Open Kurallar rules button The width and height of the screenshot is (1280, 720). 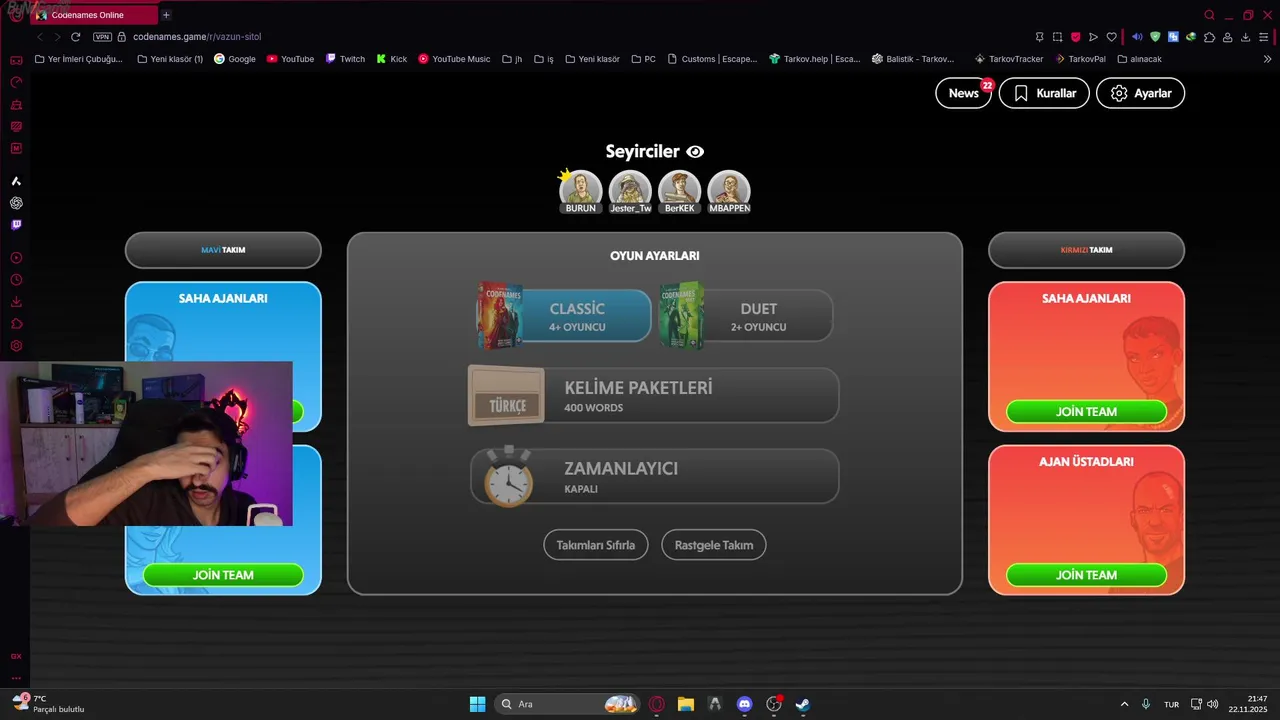tap(1044, 93)
